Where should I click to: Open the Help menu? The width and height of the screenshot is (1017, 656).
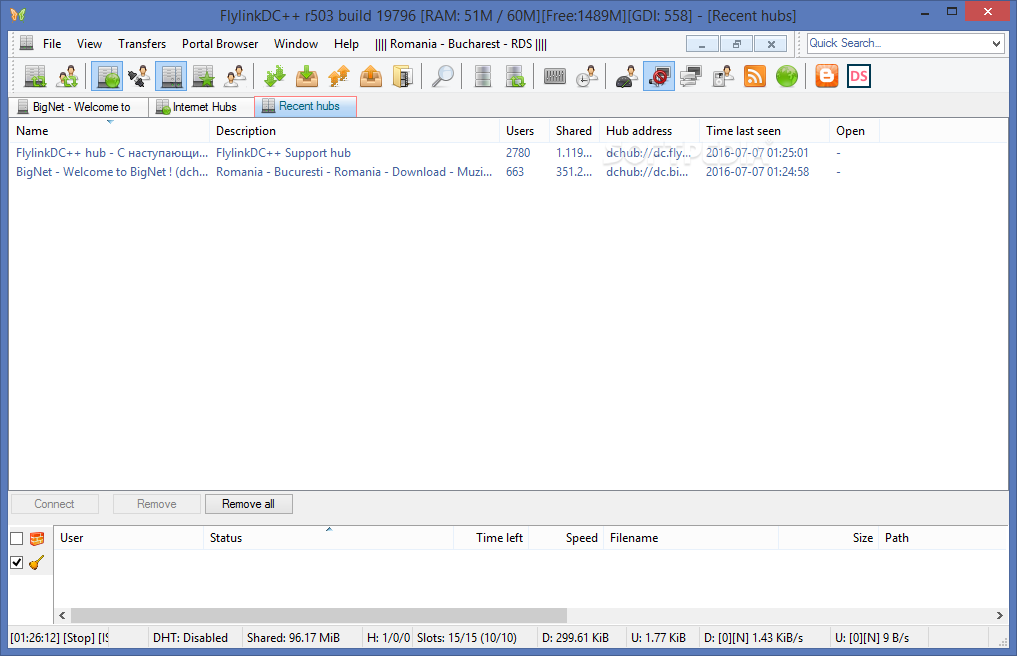(x=346, y=44)
